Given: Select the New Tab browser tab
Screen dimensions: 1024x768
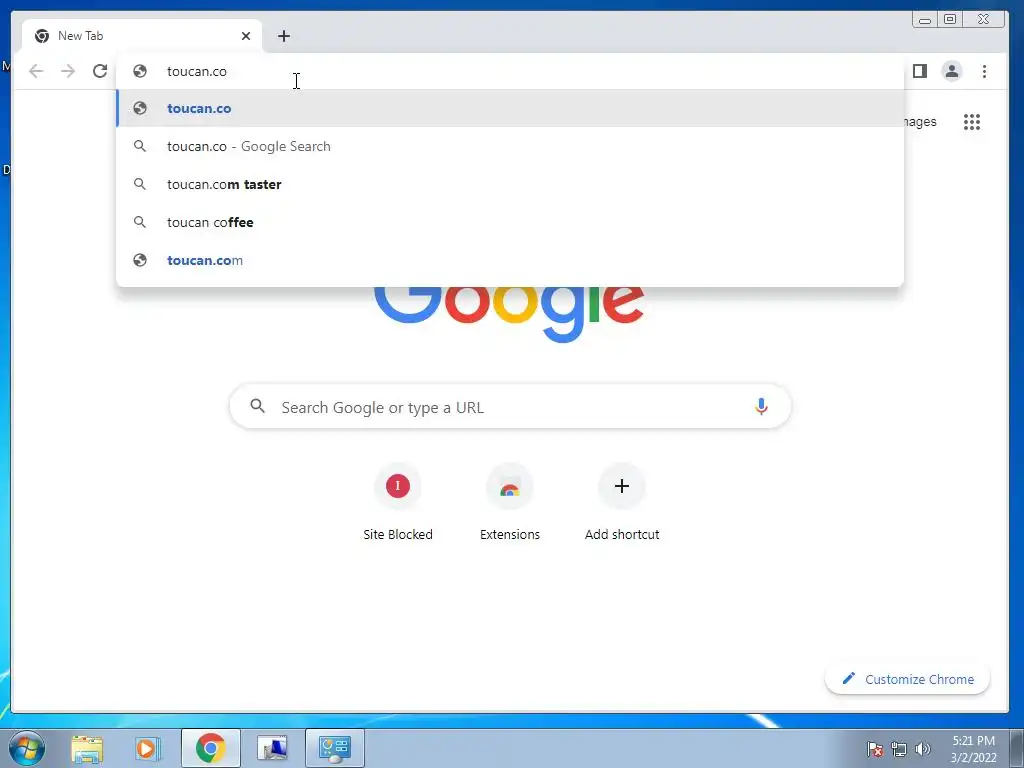Looking at the screenshot, I should [x=142, y=36].
